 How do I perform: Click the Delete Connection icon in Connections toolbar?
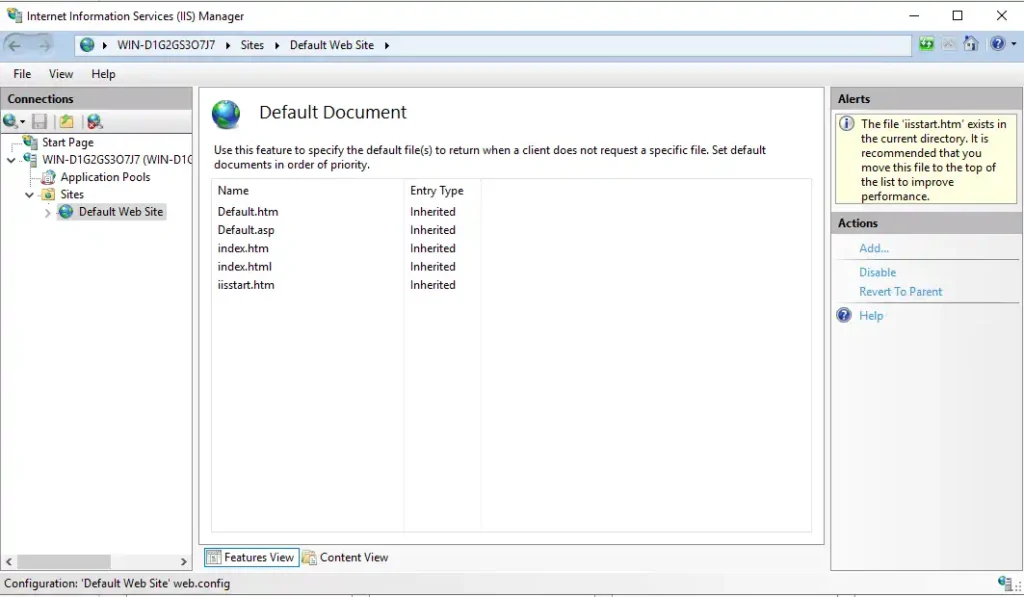pyautogui.click(x=95, y=121)
